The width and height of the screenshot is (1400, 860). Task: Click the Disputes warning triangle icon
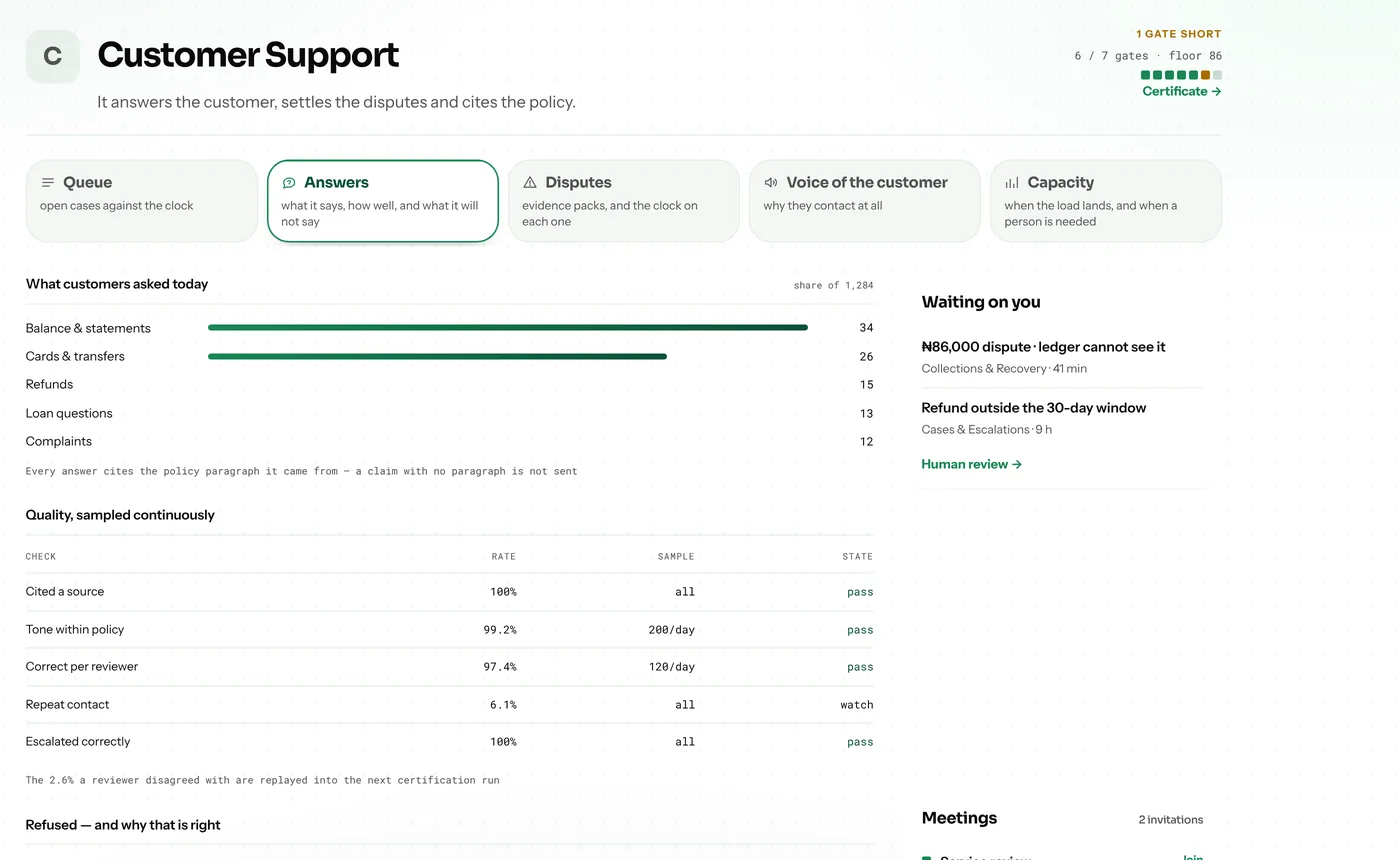click(x=530, y=182)
